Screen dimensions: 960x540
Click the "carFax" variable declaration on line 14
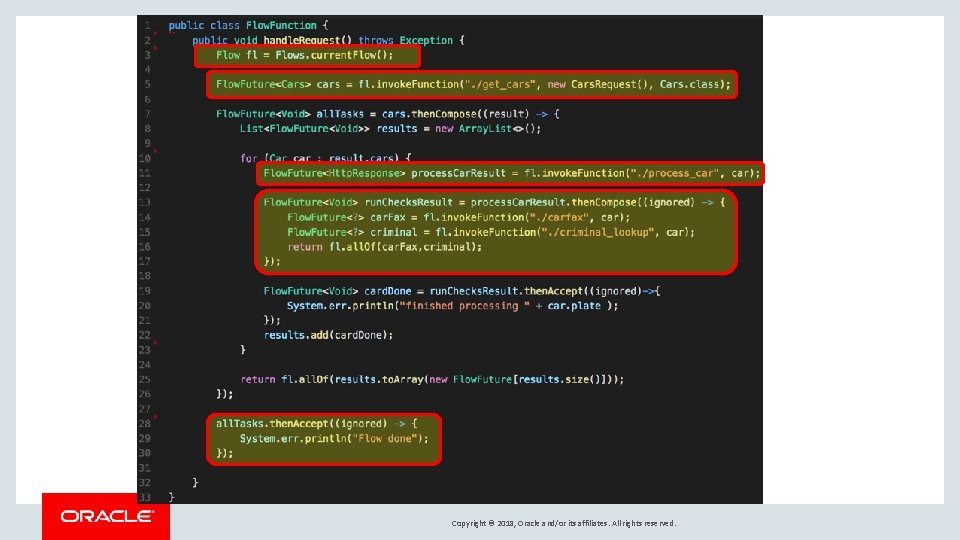[388, 217]
